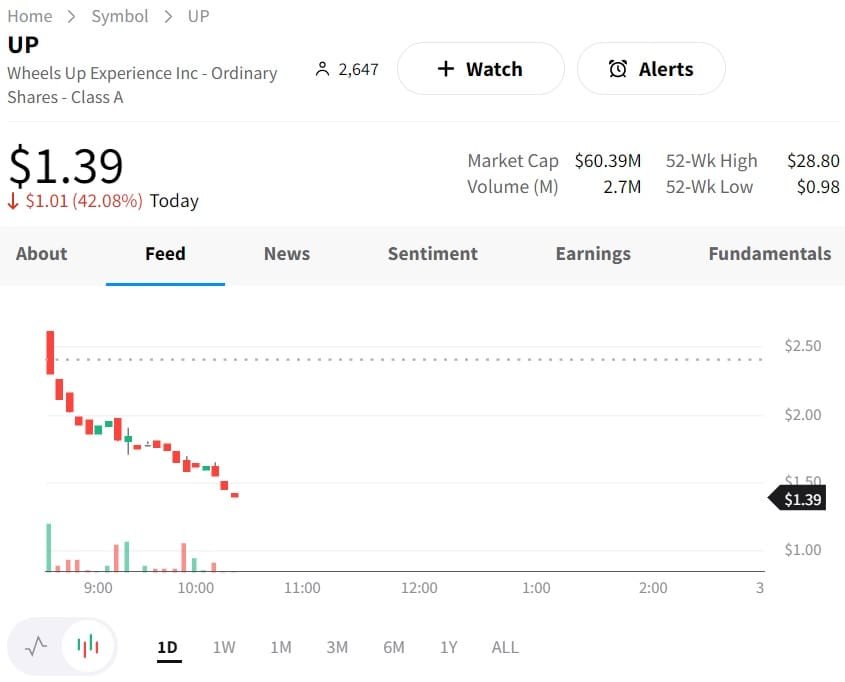Click the alarm clock Alerts icon
Viewport: 845px width, 682px height.
pyautogui.click(x=618, y=69)
